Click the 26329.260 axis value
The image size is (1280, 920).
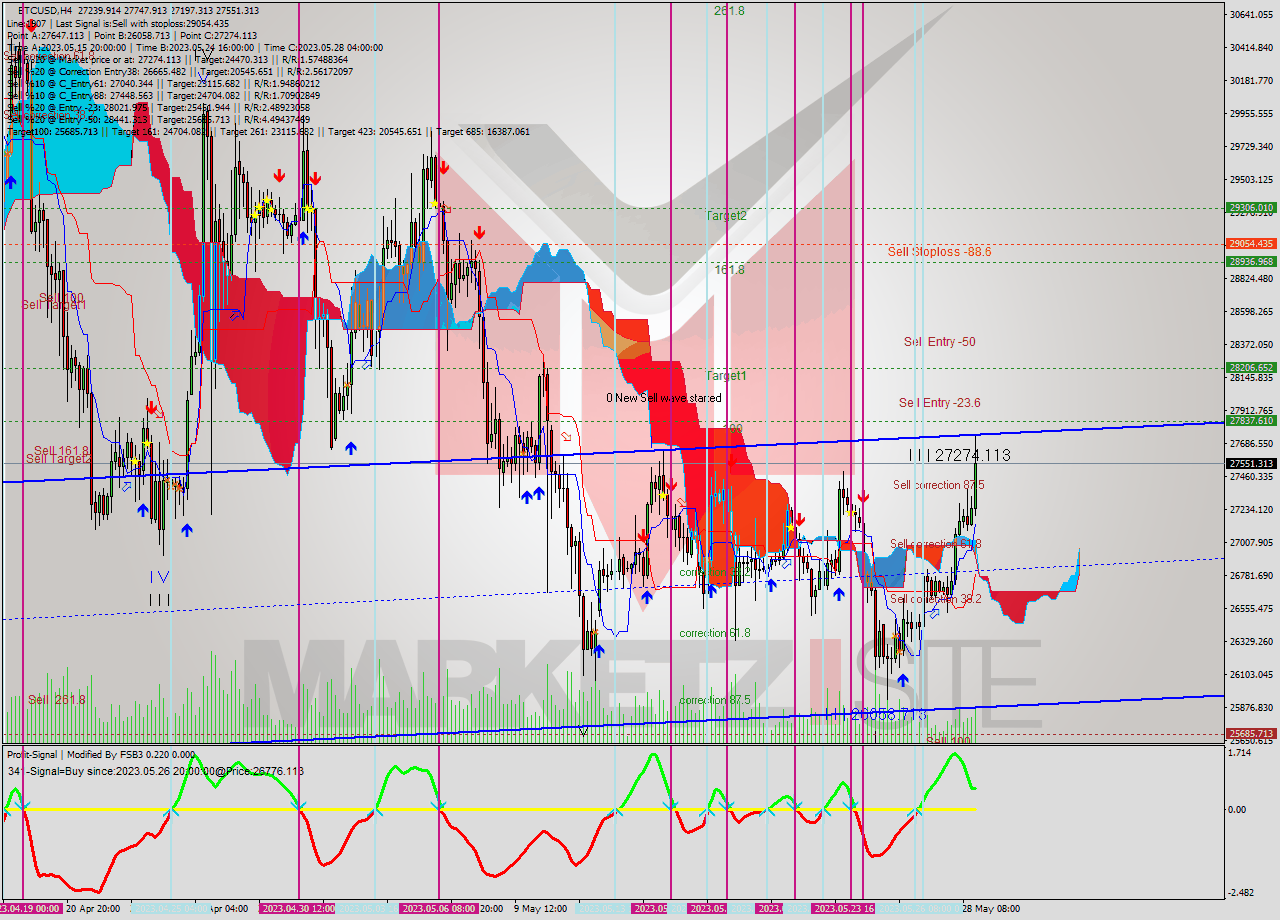[1251, 641]
